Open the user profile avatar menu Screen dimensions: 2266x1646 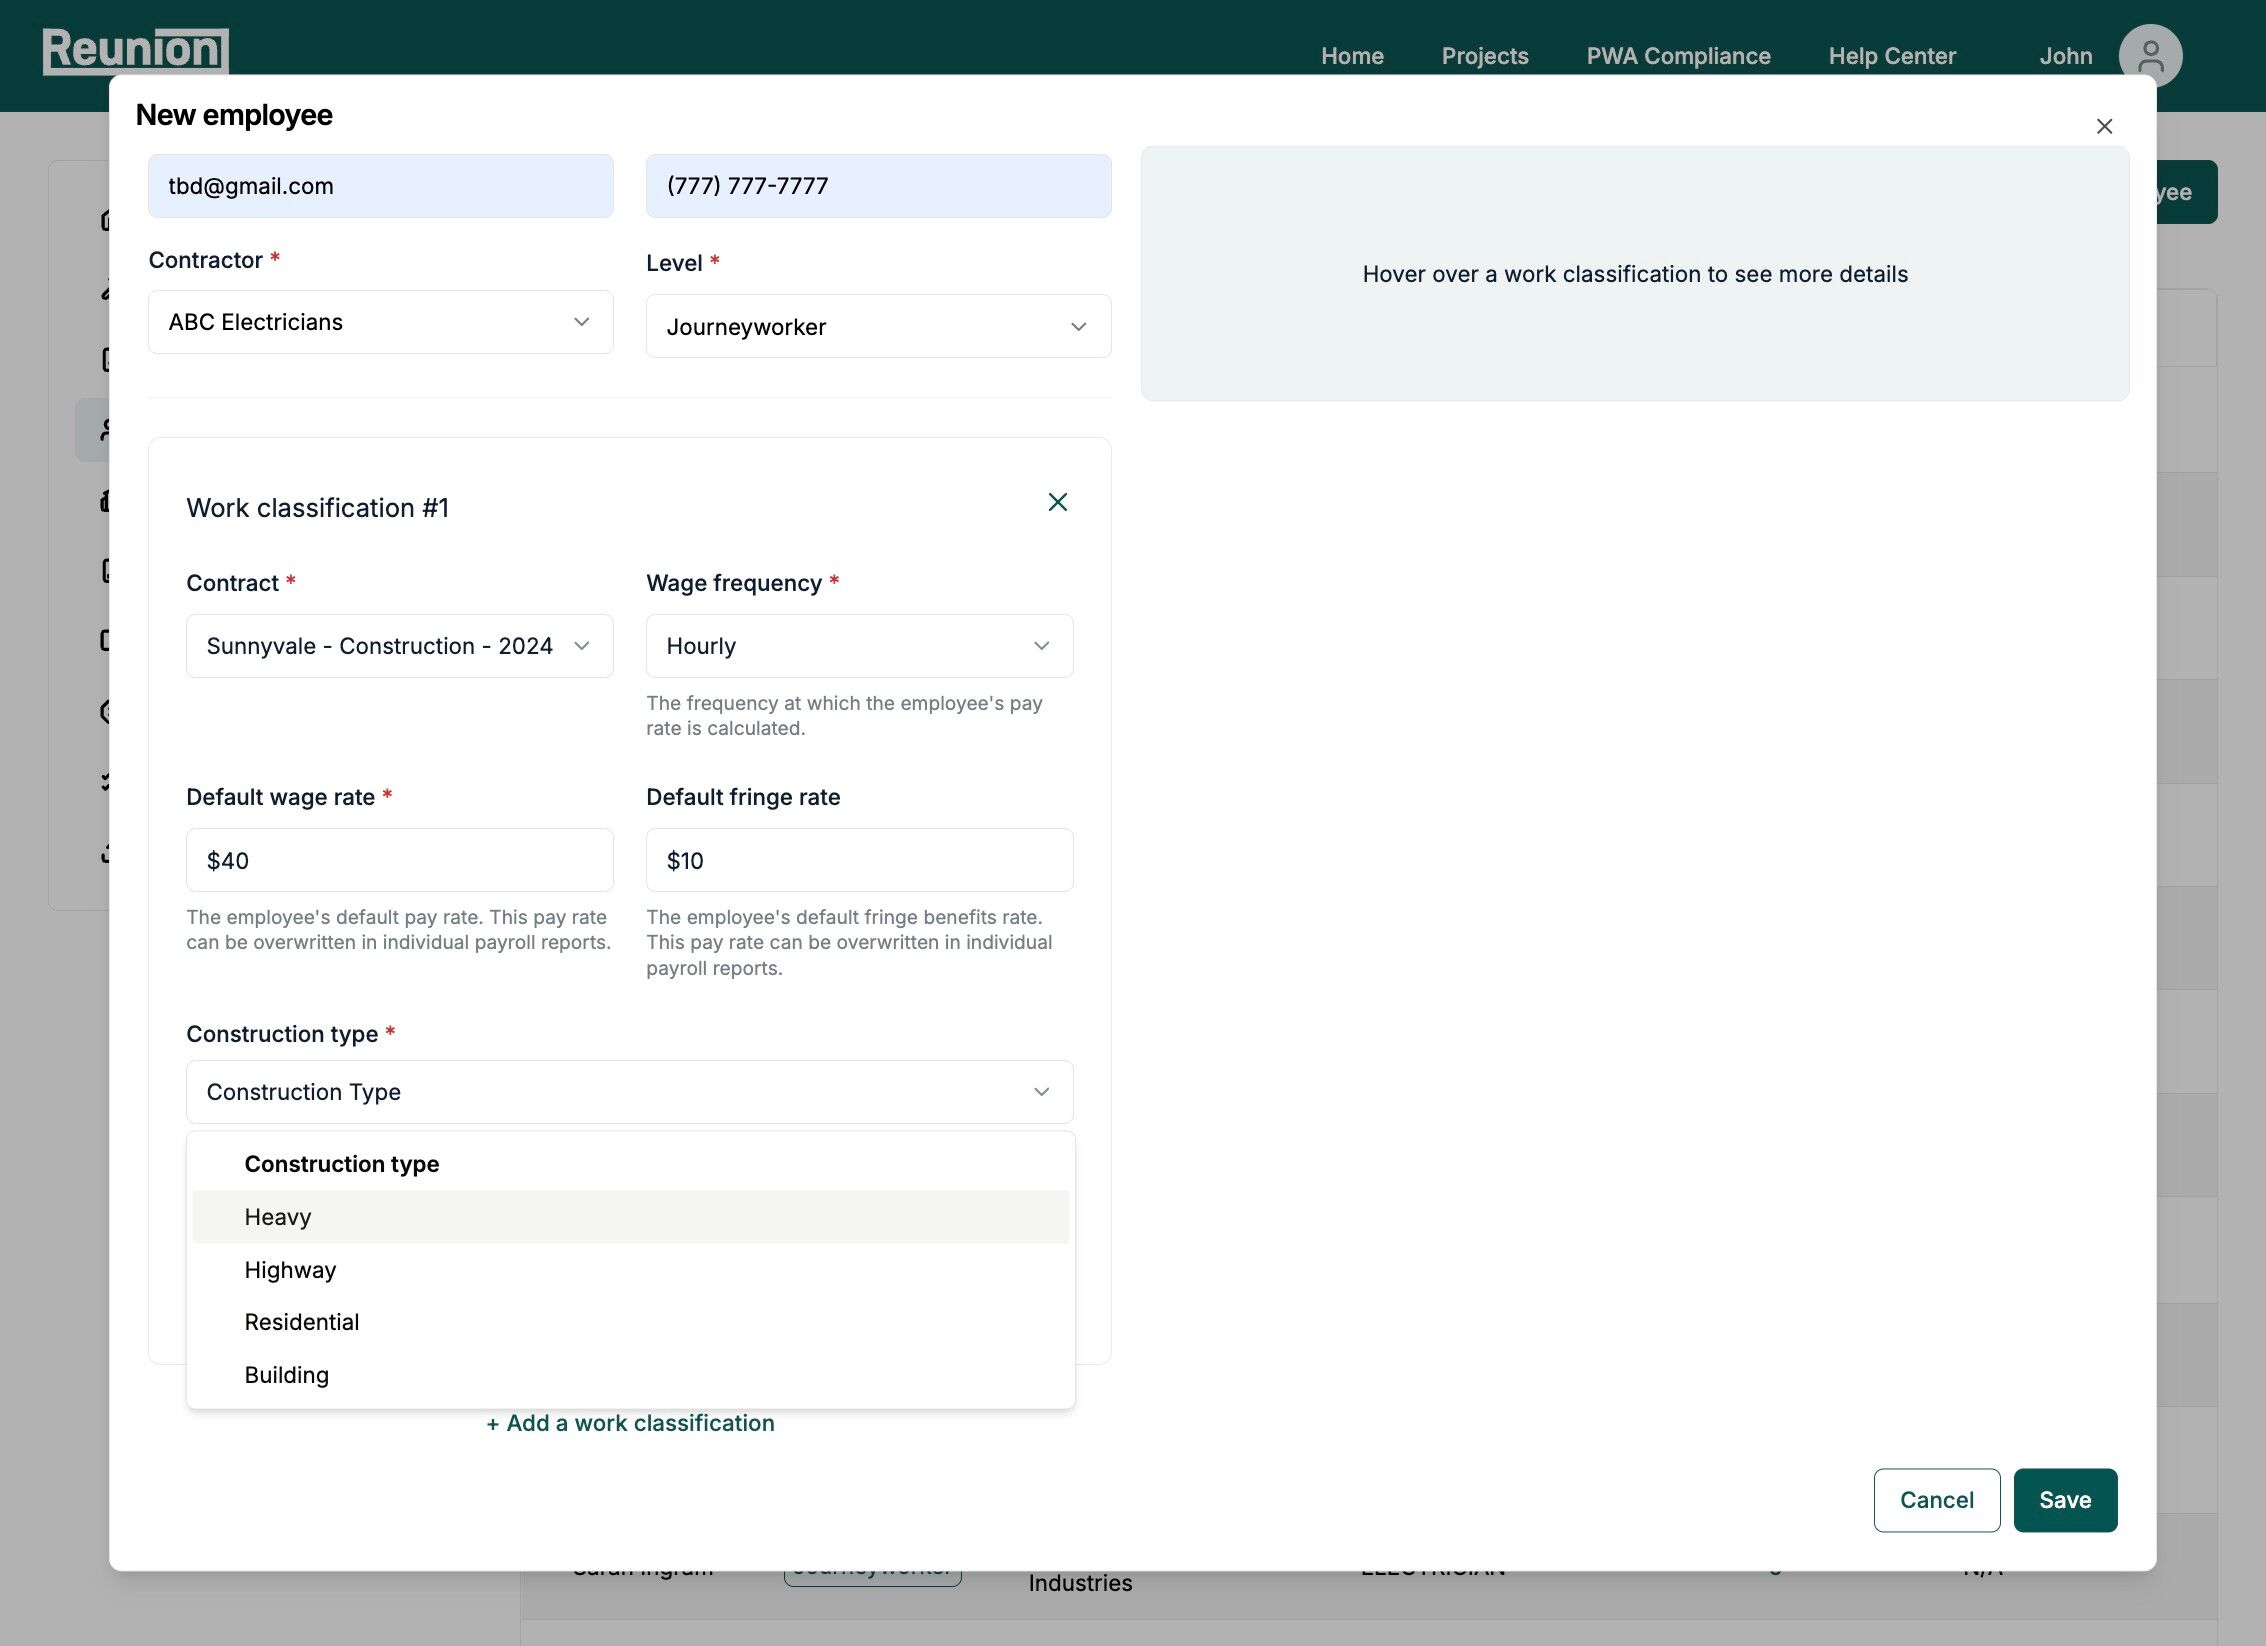(x=2148, y=56)
